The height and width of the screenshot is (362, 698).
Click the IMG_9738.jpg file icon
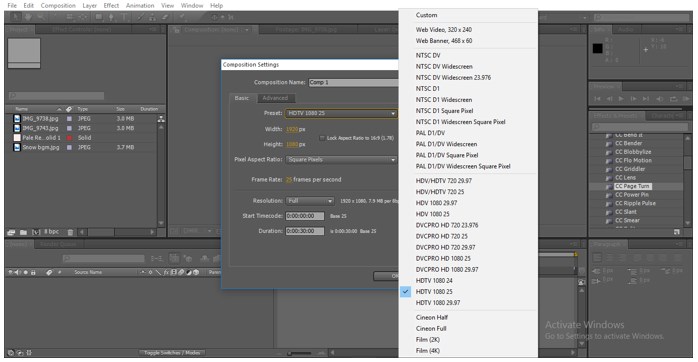pyautogui.click(x=17, y=119)
